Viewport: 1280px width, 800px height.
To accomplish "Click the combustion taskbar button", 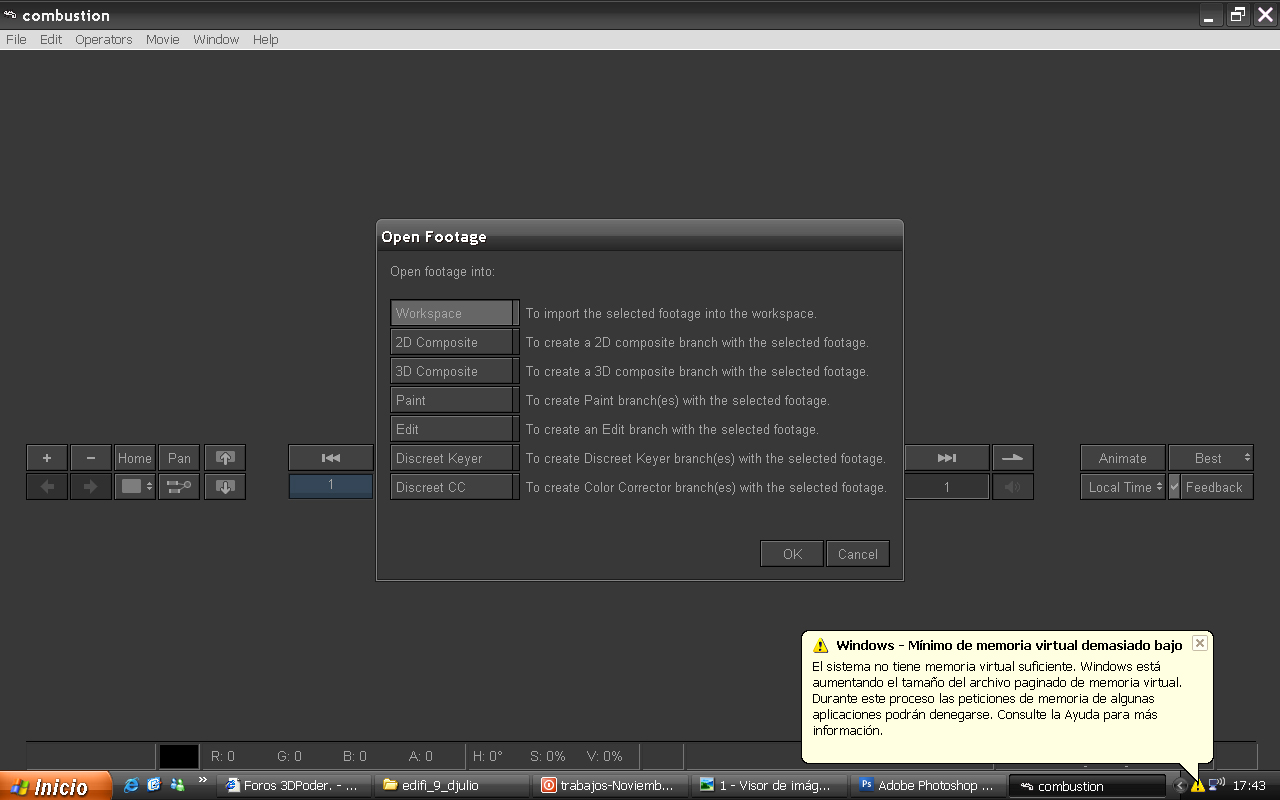I will click(x=1087, y=786).
